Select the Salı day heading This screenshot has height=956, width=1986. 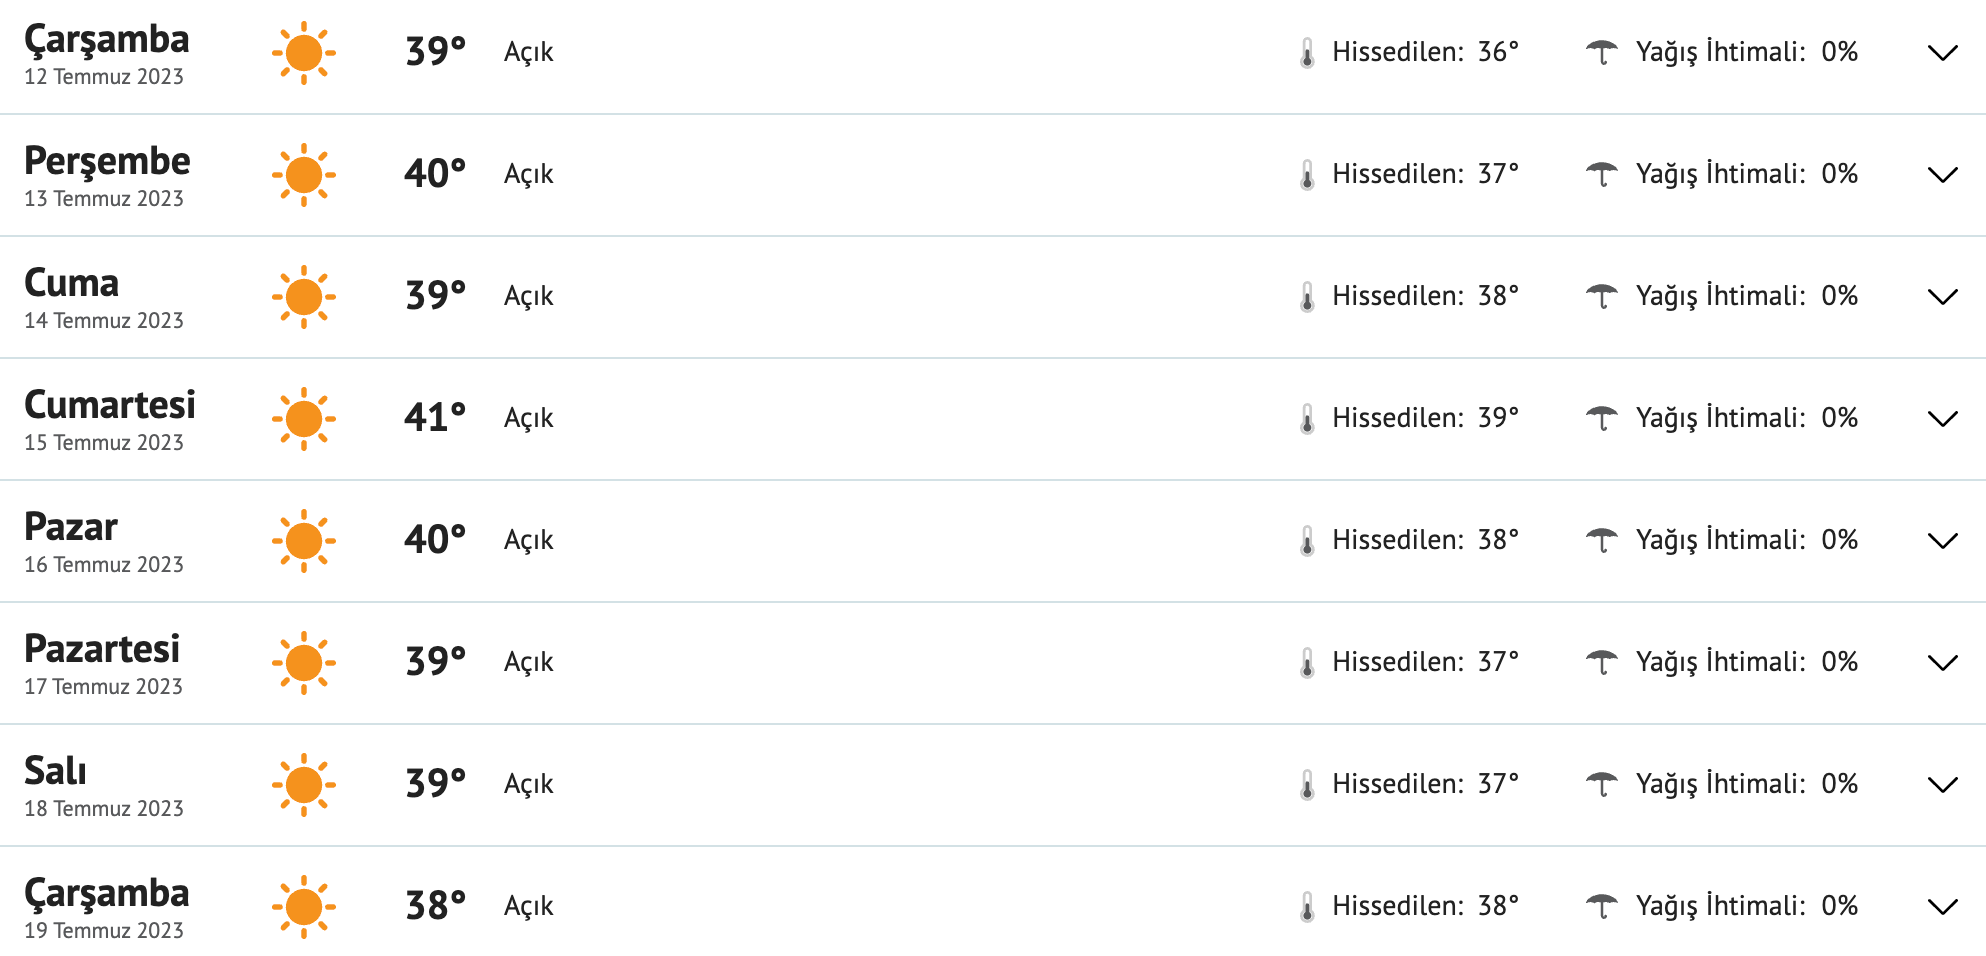56,771
